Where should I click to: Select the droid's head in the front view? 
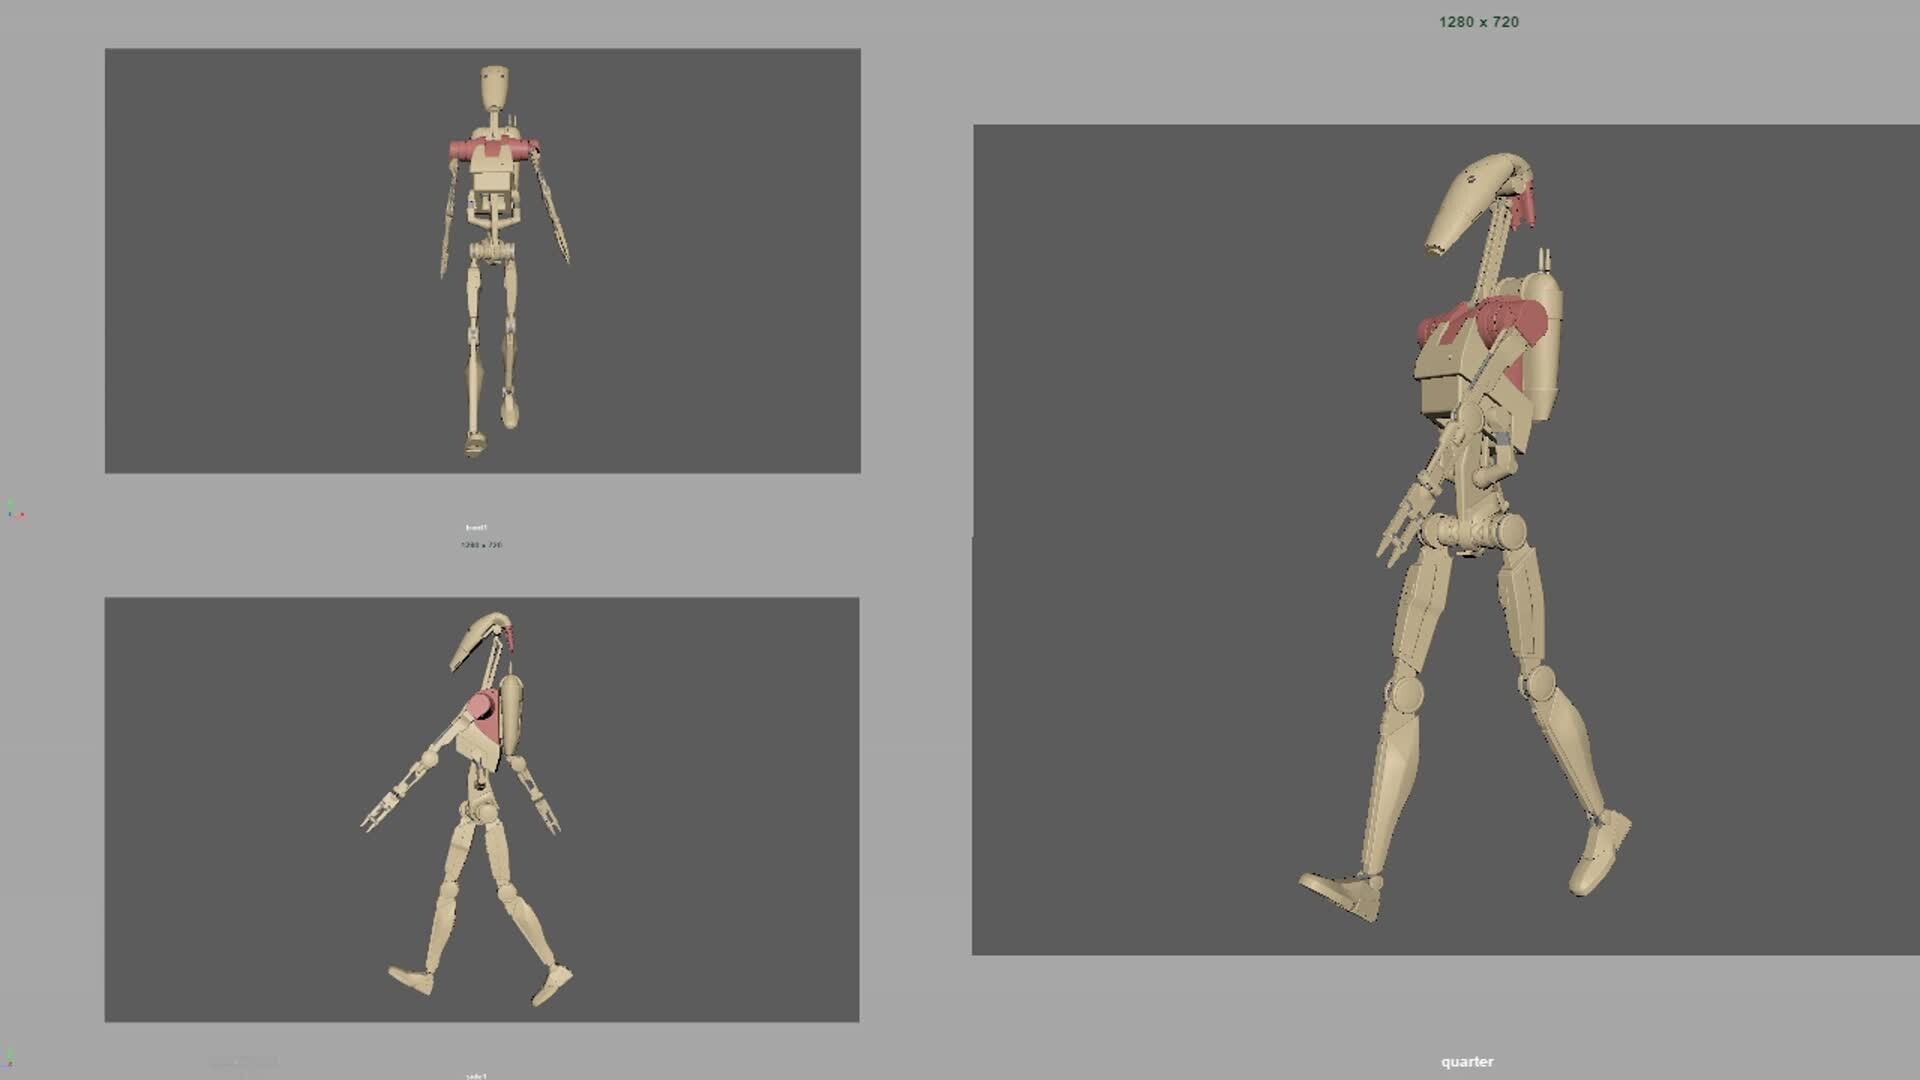pos(494,88)
